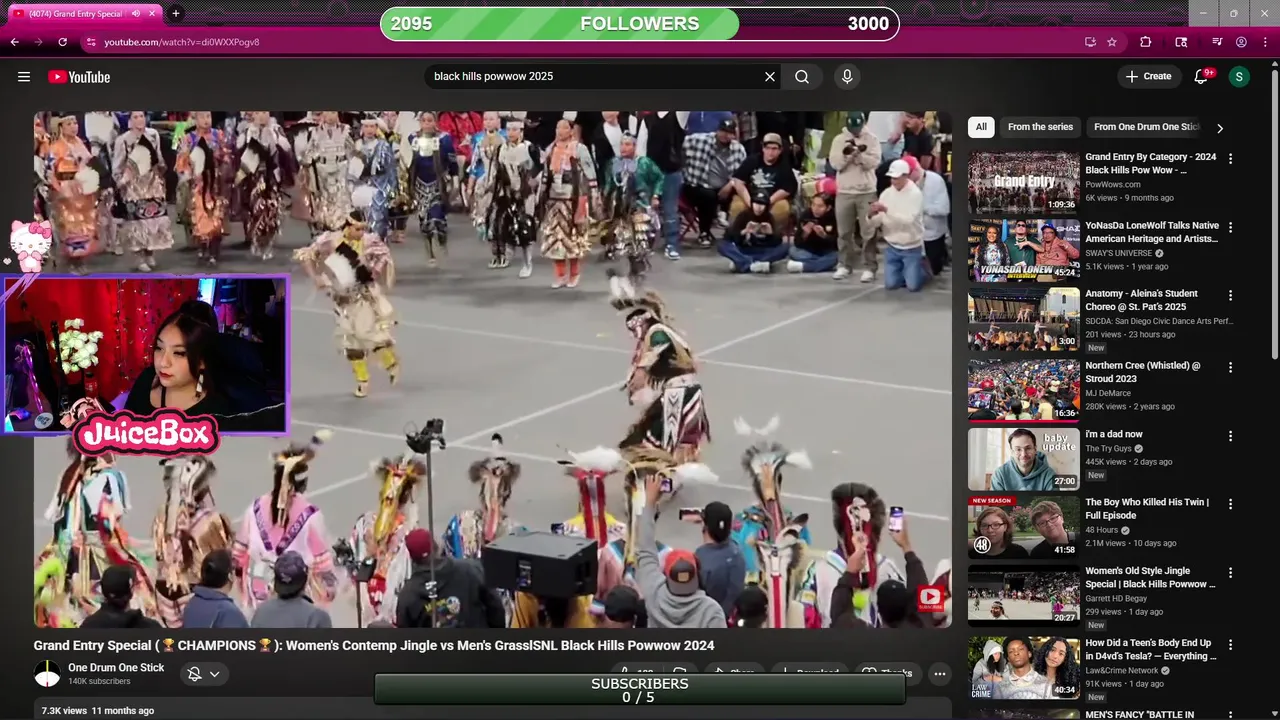Click the Law&Crime Network channel name
1280x720 pixels.
pyautogui.click(x=1122, y=671)
